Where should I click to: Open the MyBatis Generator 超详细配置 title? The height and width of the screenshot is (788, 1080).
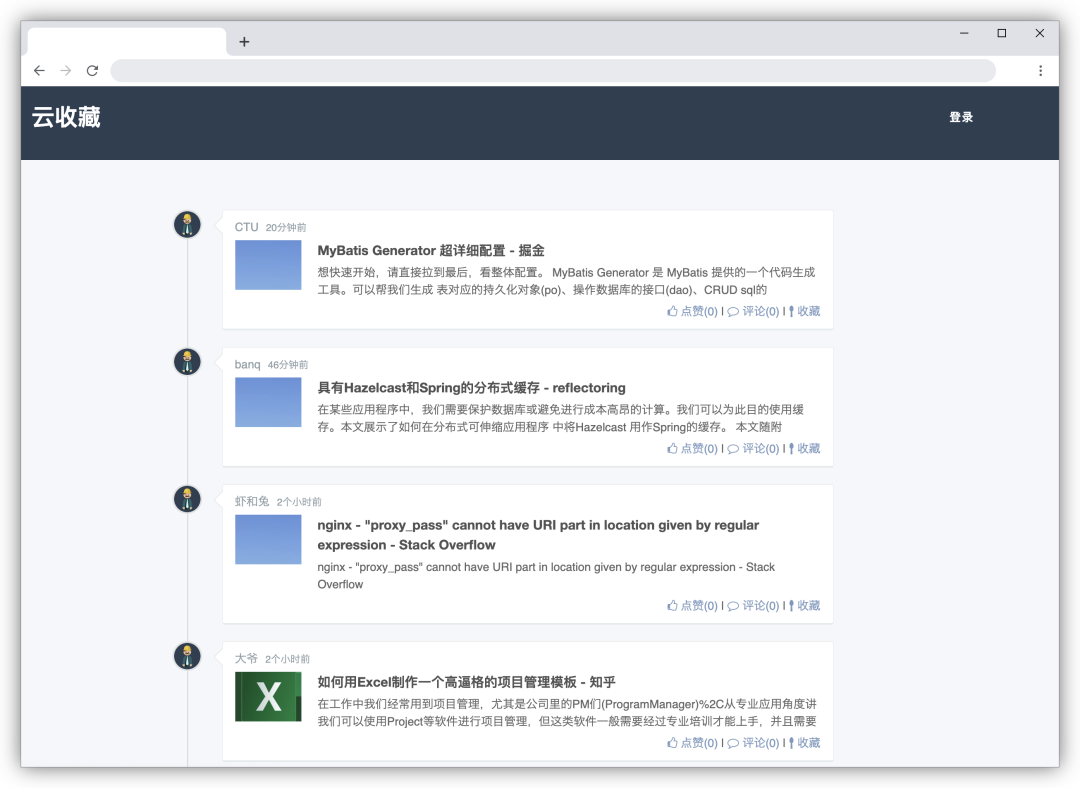430,251
